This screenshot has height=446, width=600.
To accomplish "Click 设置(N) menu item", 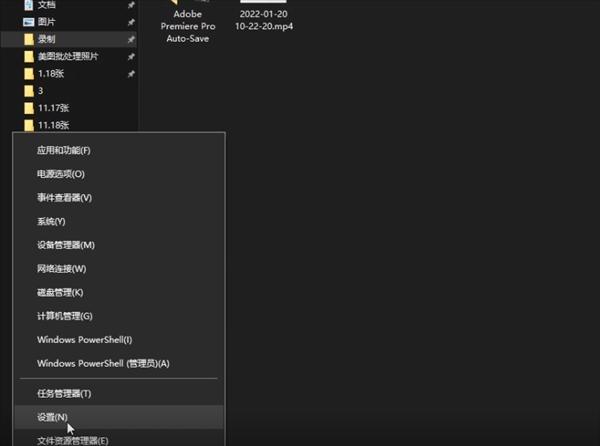I will pos(119,417).
